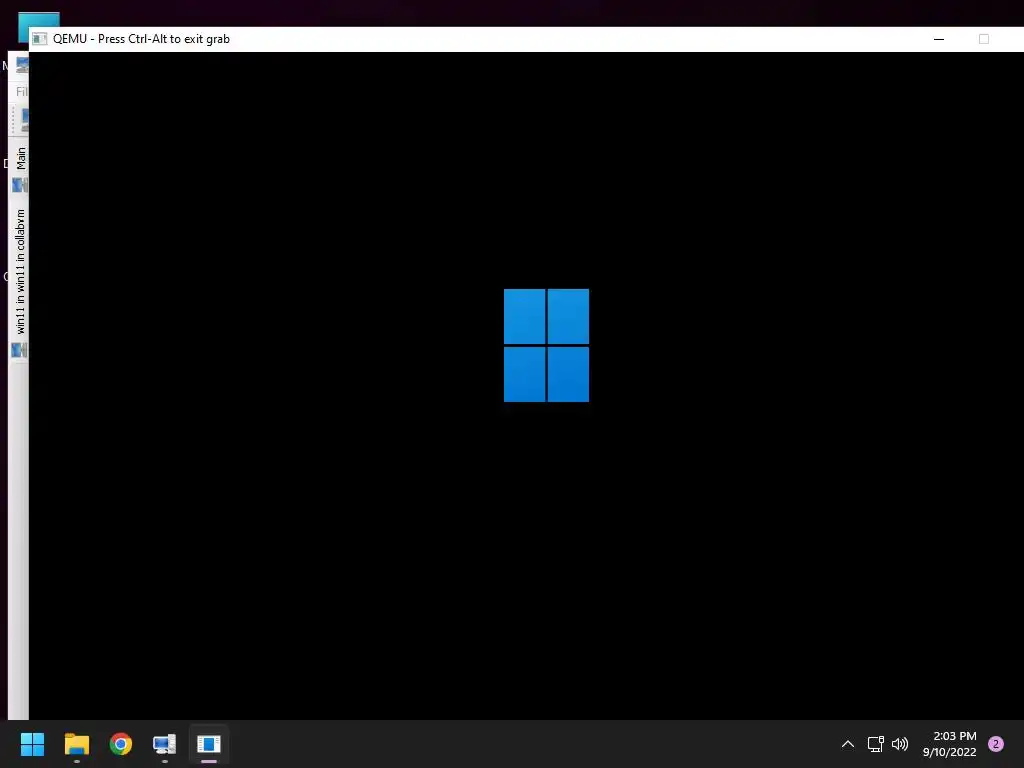Launch Google Chrome from the taskbar
This screenshot has height=768, width=1024.
[121, 744]
